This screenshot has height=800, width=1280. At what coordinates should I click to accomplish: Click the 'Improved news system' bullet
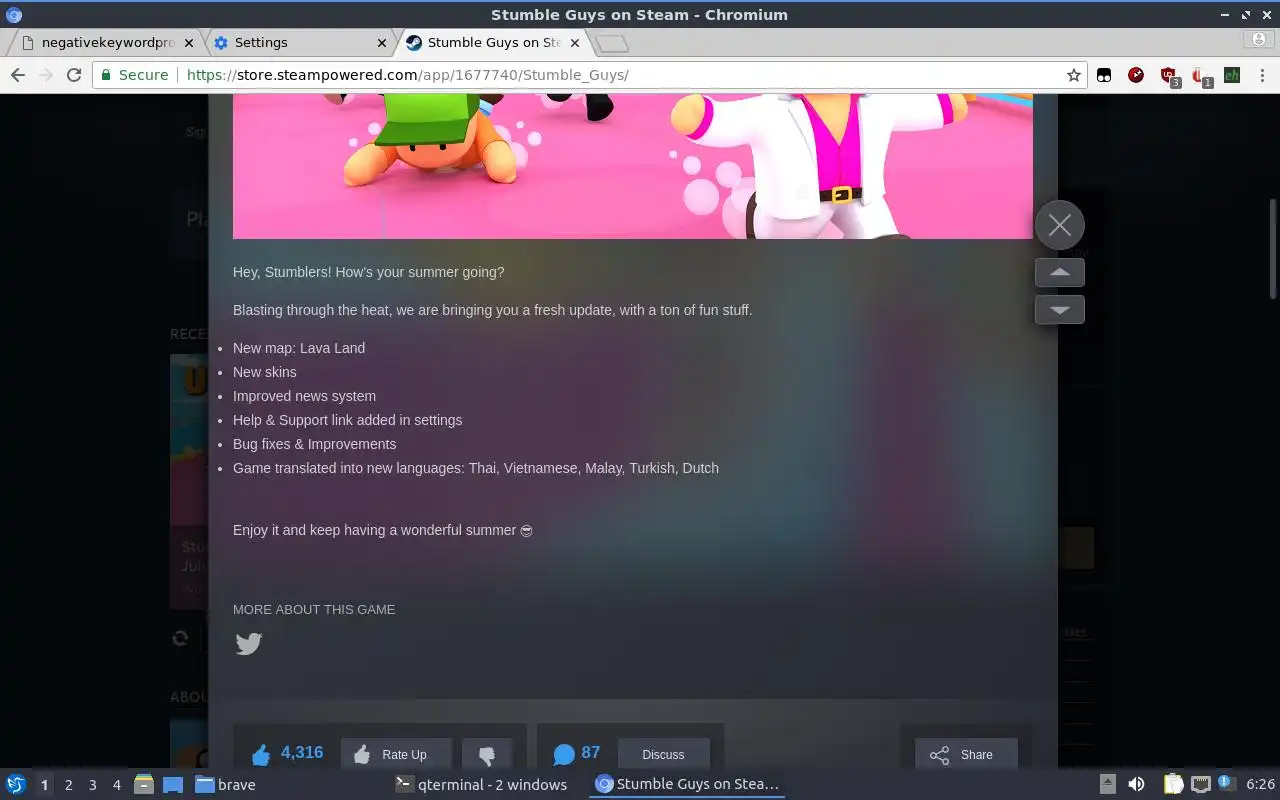click(304, 396)
